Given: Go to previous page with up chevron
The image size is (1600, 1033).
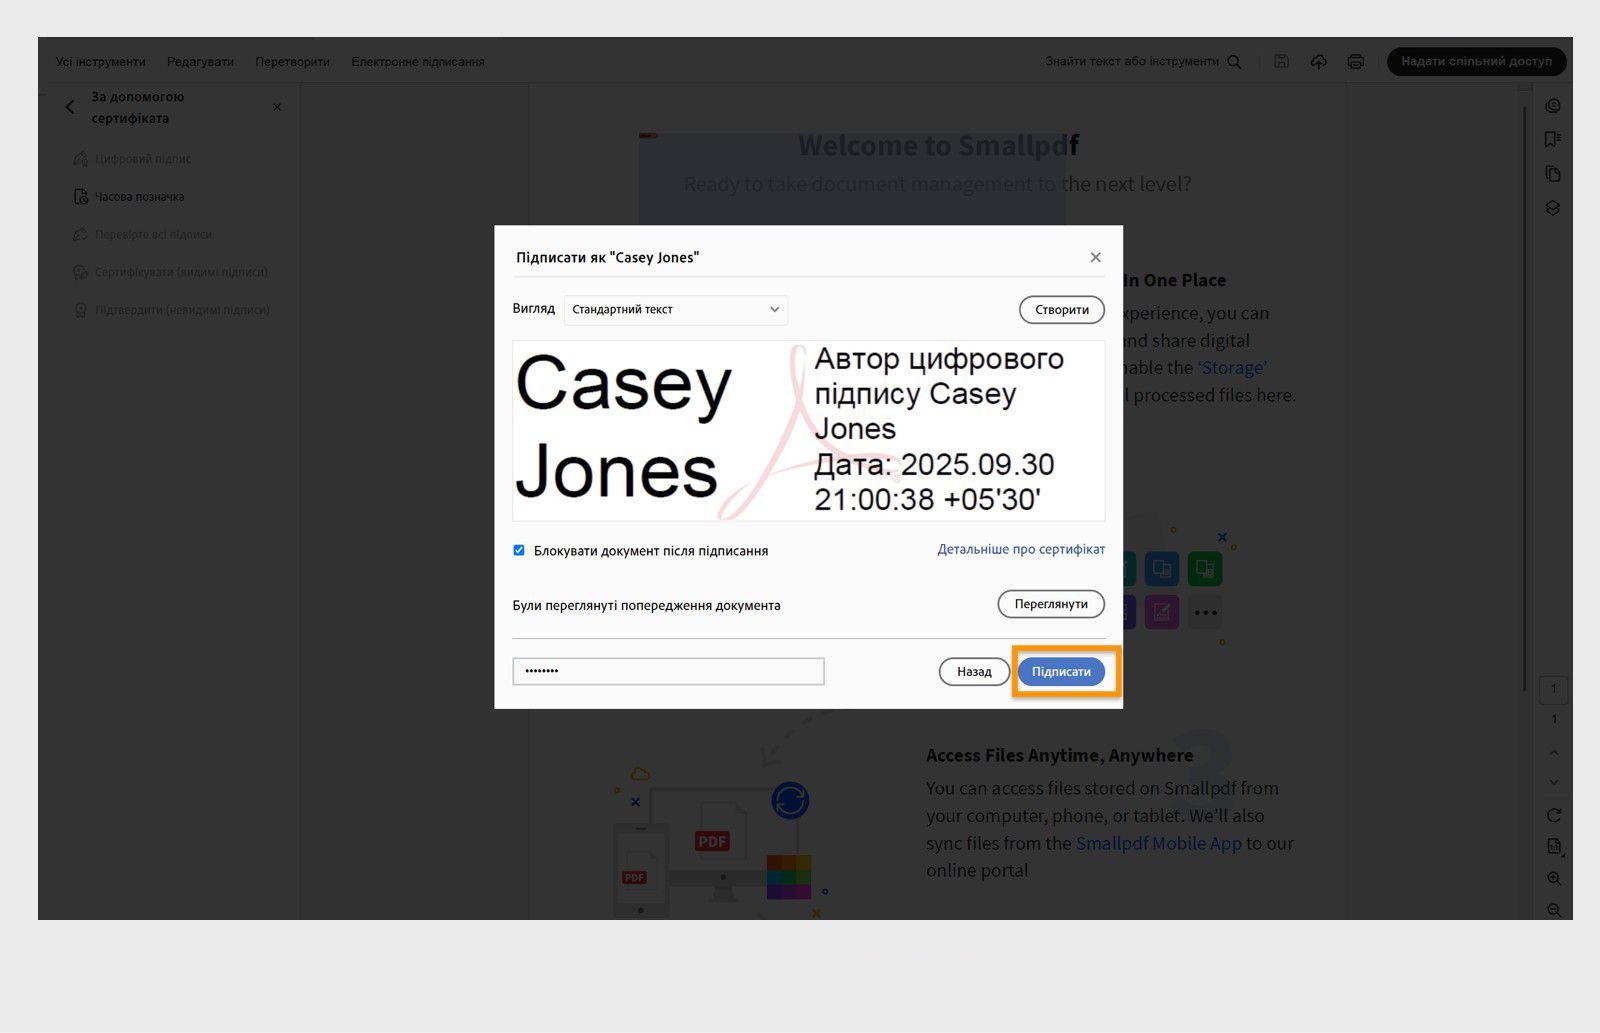Looking at the screenshot, I should [1554, 752].
